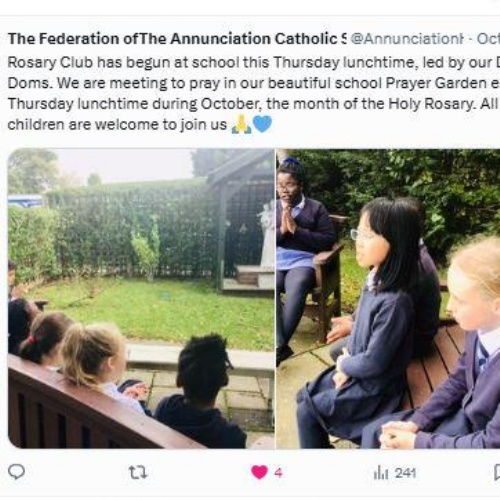Click the blue heart emoji
Screen dimensions: 500x500
point(262,124)
